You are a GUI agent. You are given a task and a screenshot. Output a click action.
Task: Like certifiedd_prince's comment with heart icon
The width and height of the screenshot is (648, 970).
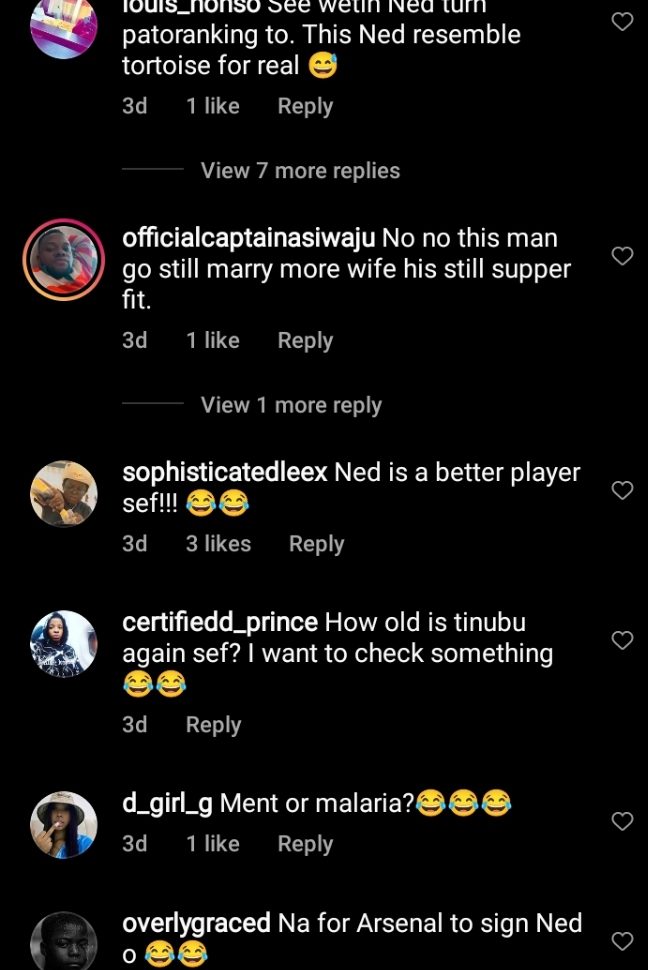tap(622, 640)
